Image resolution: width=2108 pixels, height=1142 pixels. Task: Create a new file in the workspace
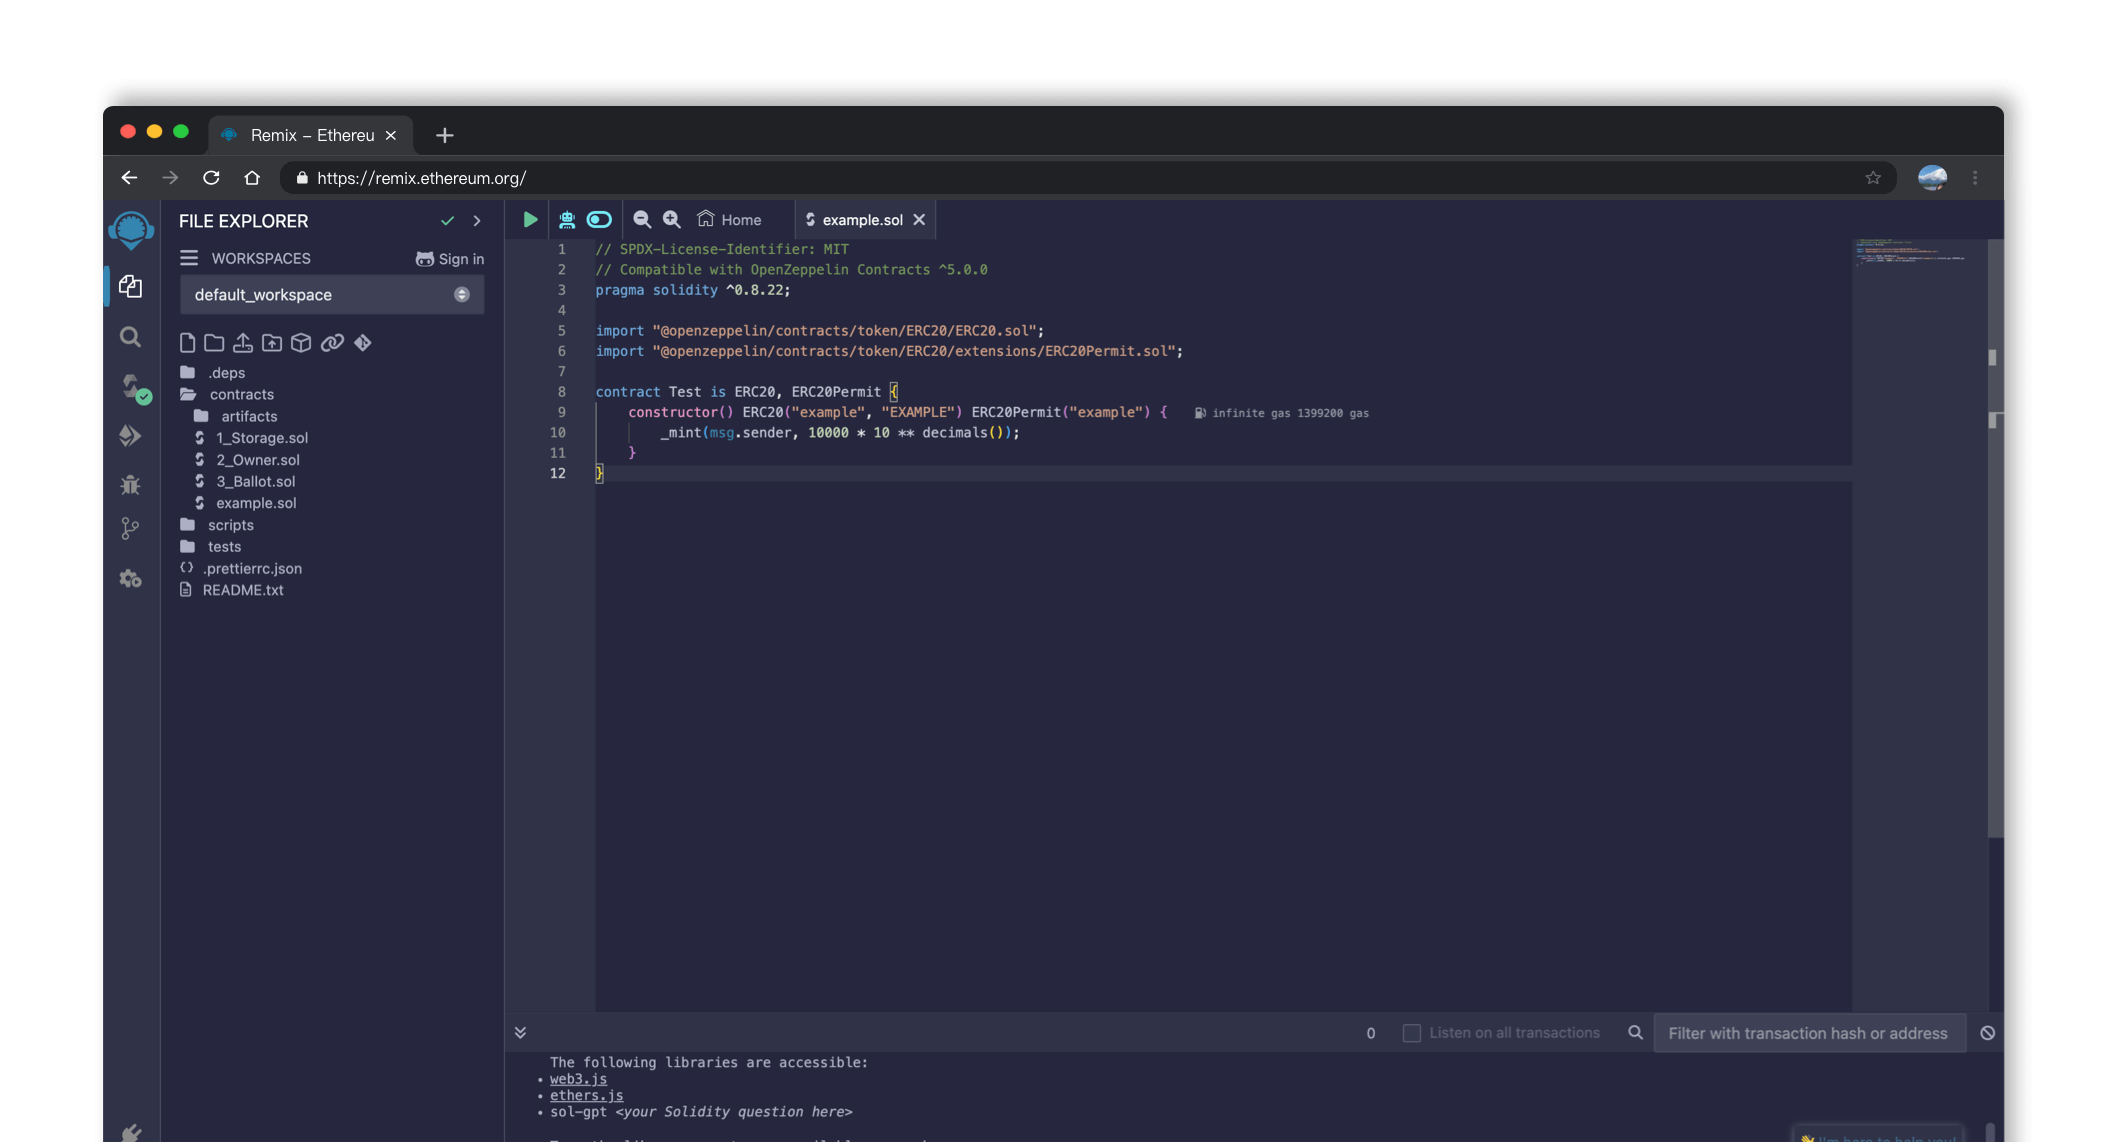[187, 342]
